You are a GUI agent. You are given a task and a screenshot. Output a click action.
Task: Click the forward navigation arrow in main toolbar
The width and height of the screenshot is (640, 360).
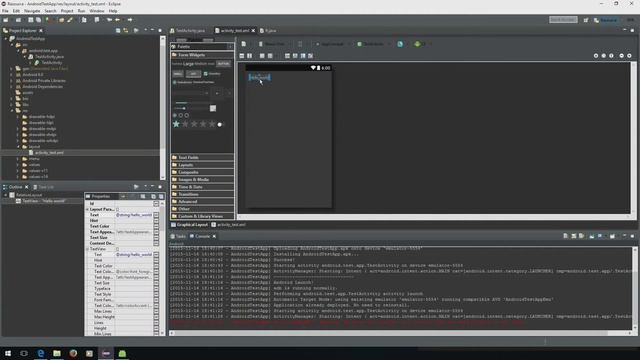pos(130,20)
